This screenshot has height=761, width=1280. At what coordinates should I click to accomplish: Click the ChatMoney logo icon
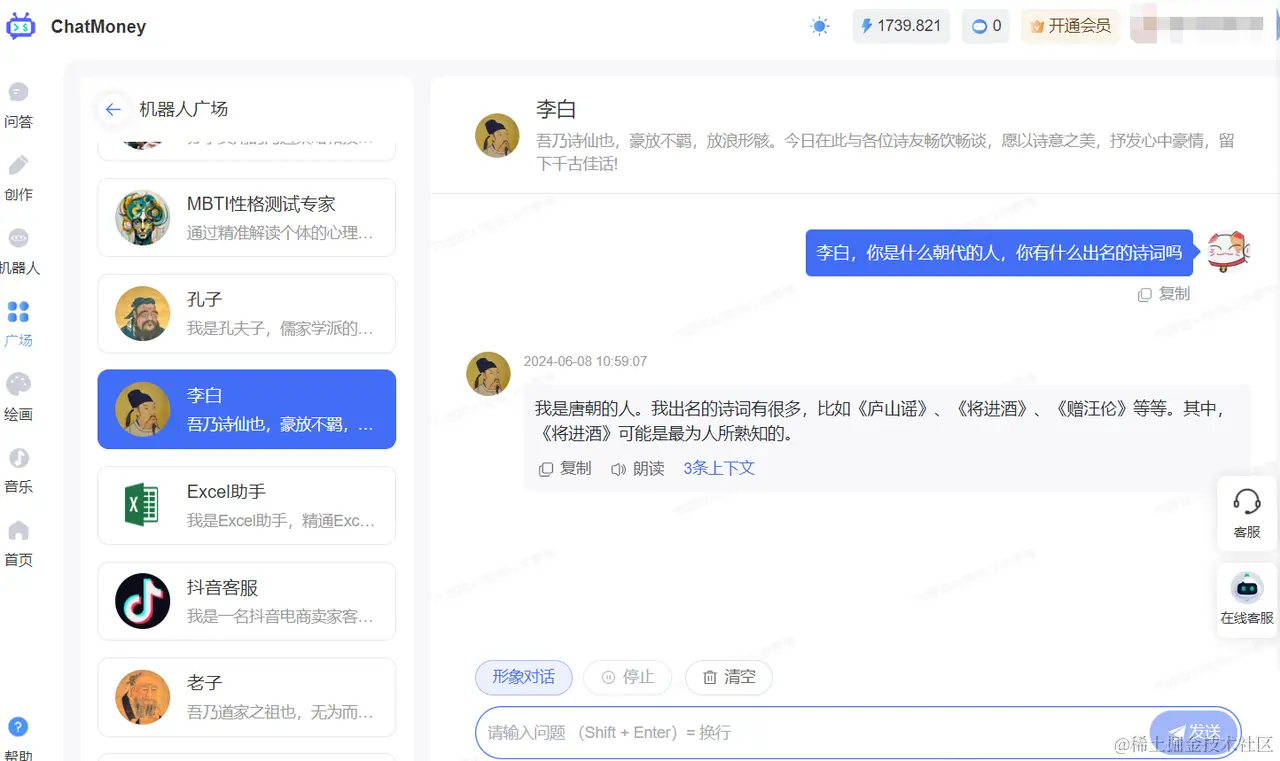click(20, 27)
